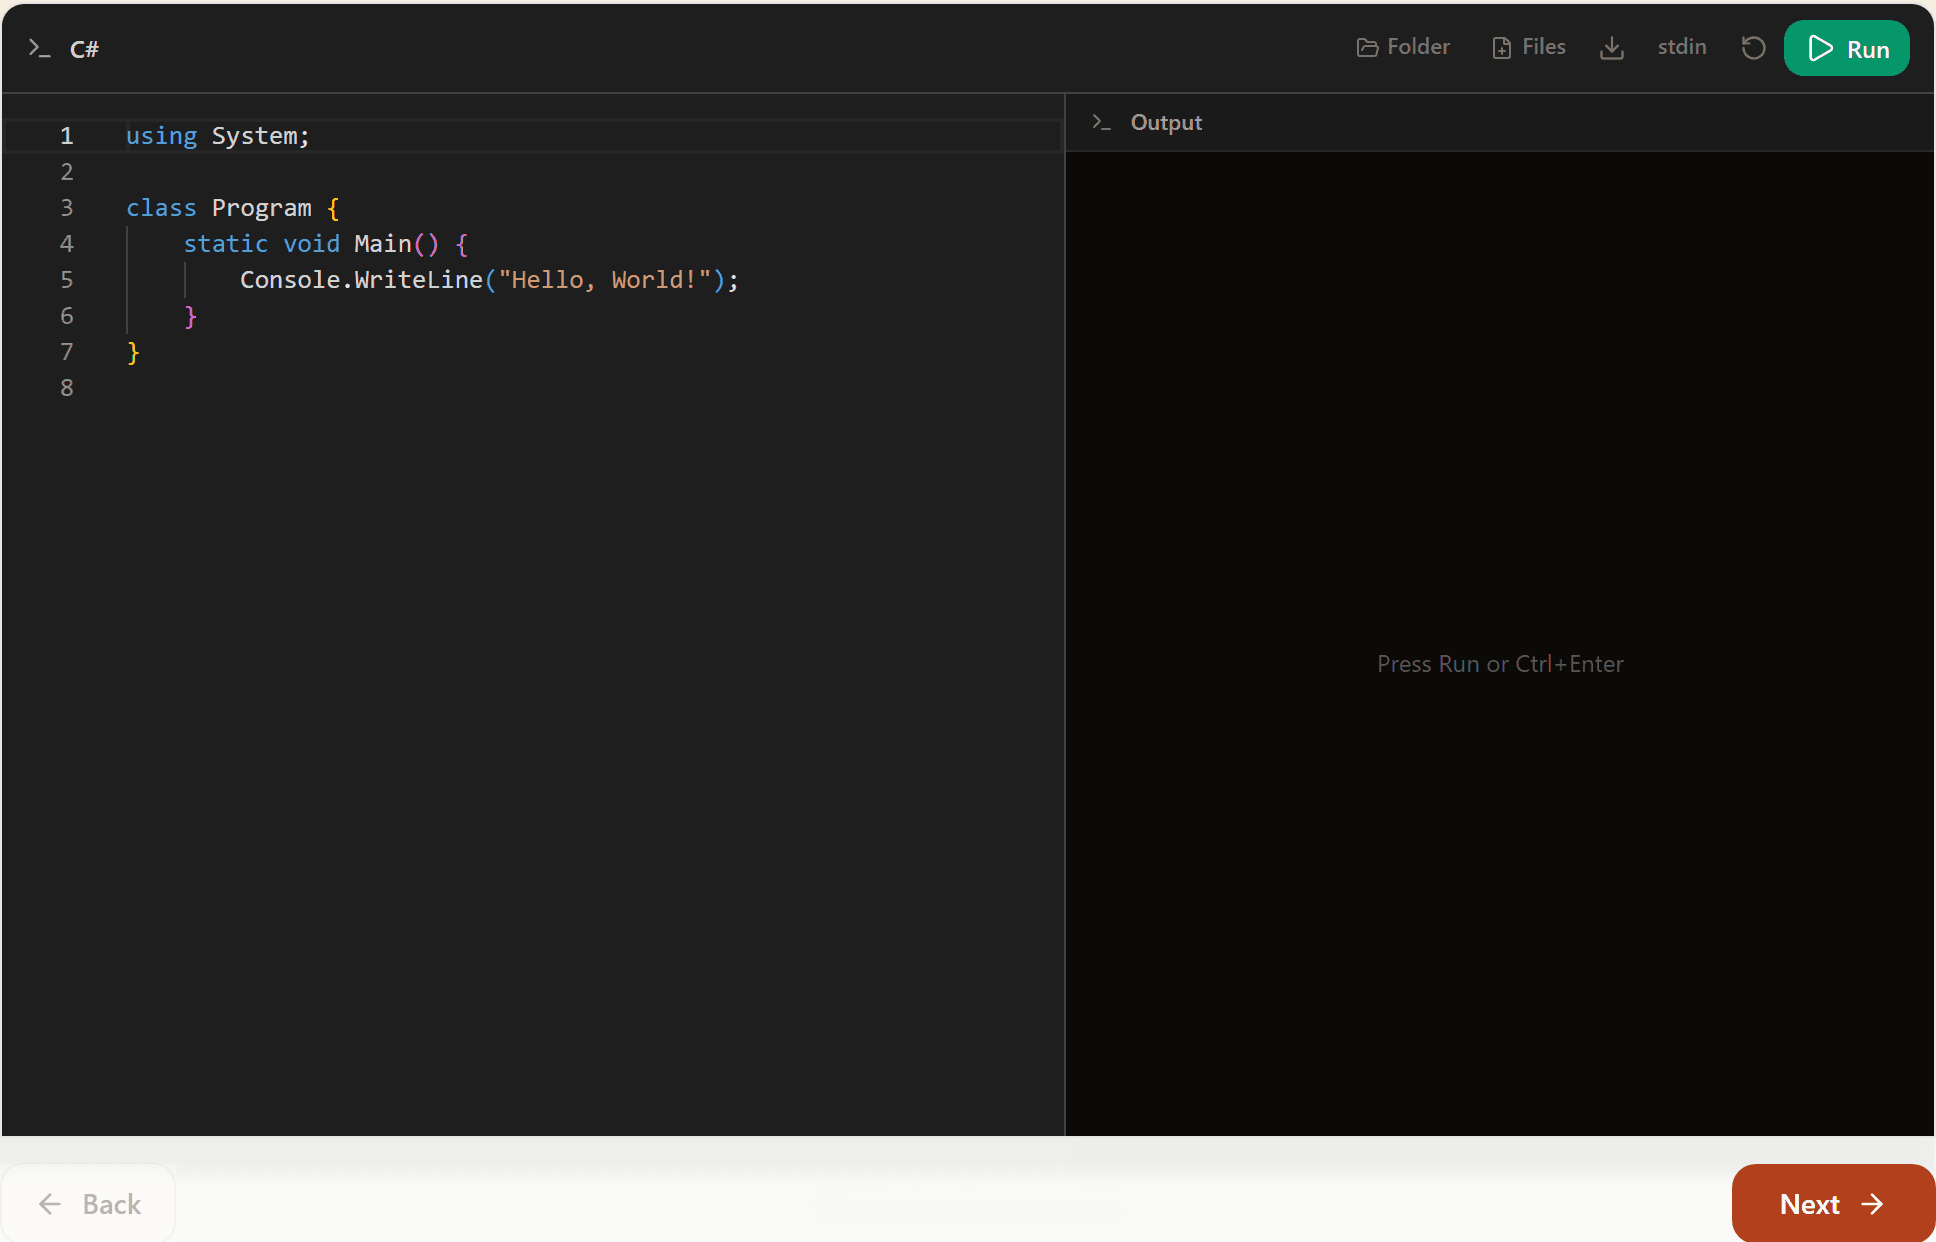
Task: Run the C# code
Action: click(x=1846, y=48)
